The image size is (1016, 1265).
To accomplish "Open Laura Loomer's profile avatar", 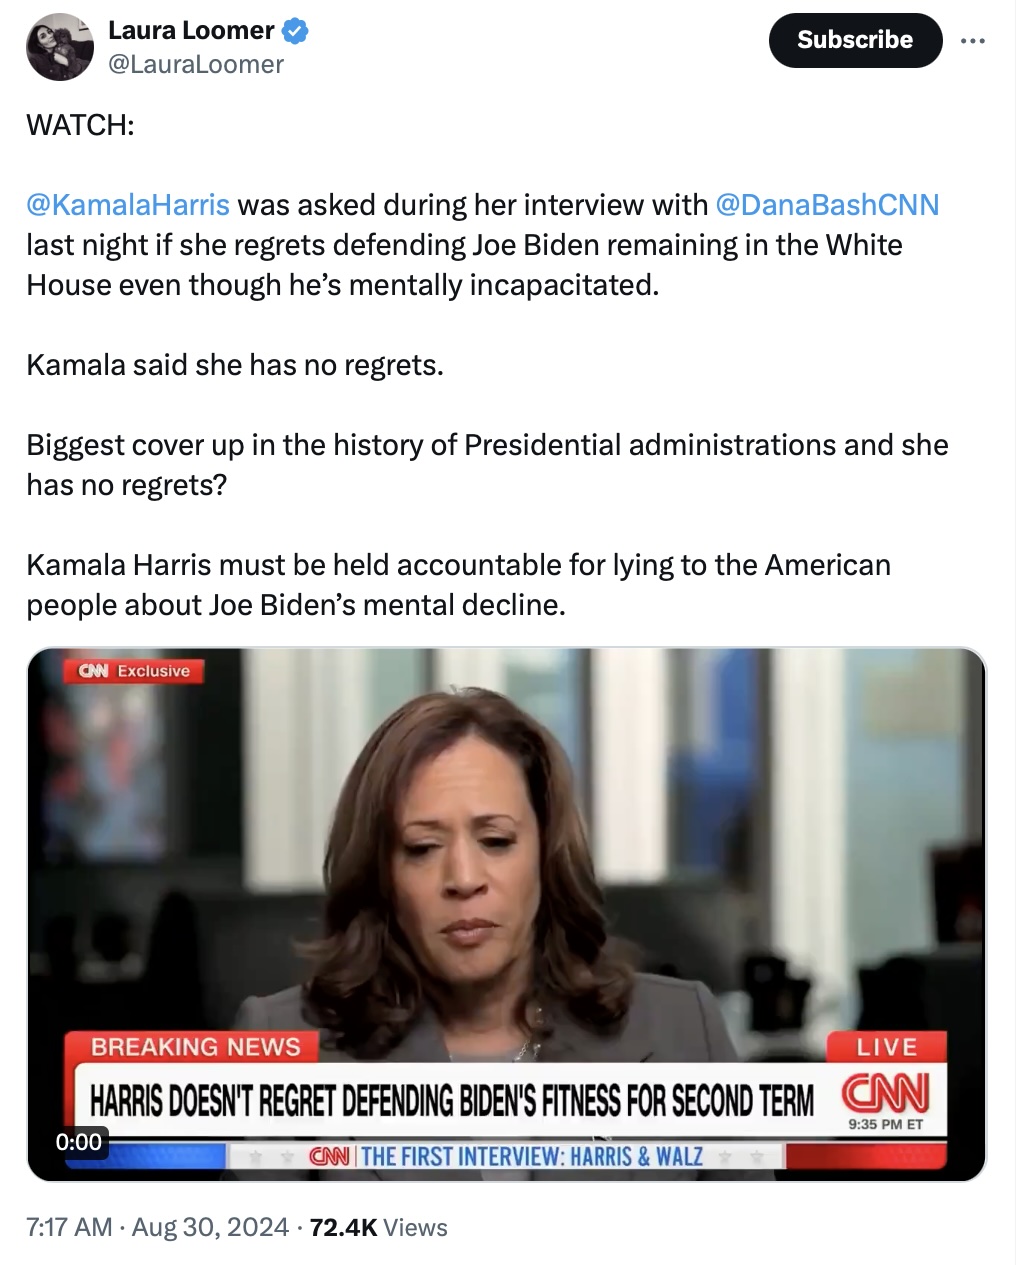I will click(59, 47).
